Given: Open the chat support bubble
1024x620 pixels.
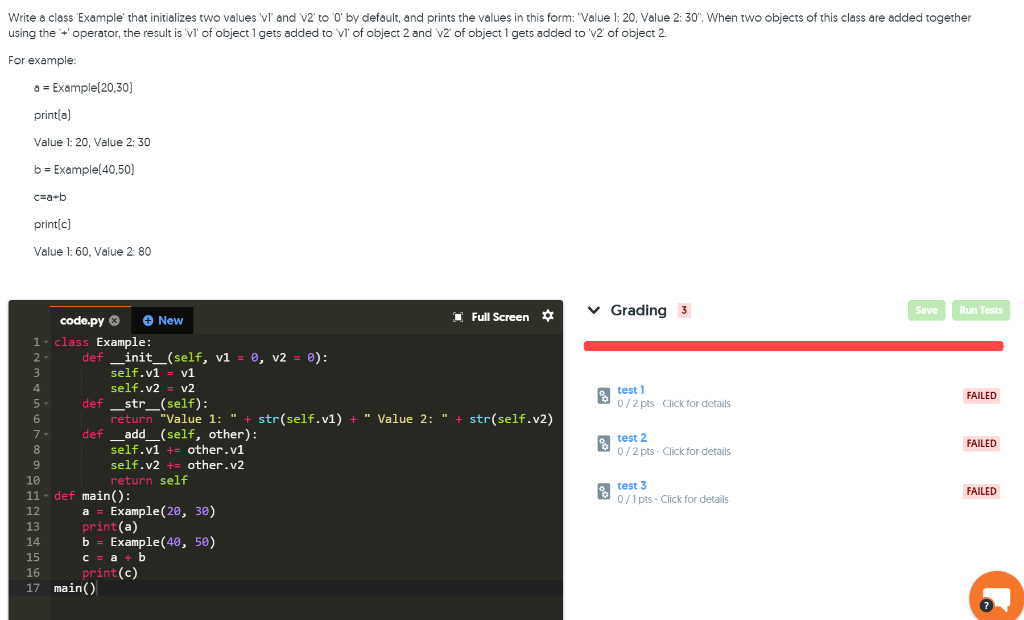Looking at the screenshot, I should pyautogui.click(x=996, y=595).
